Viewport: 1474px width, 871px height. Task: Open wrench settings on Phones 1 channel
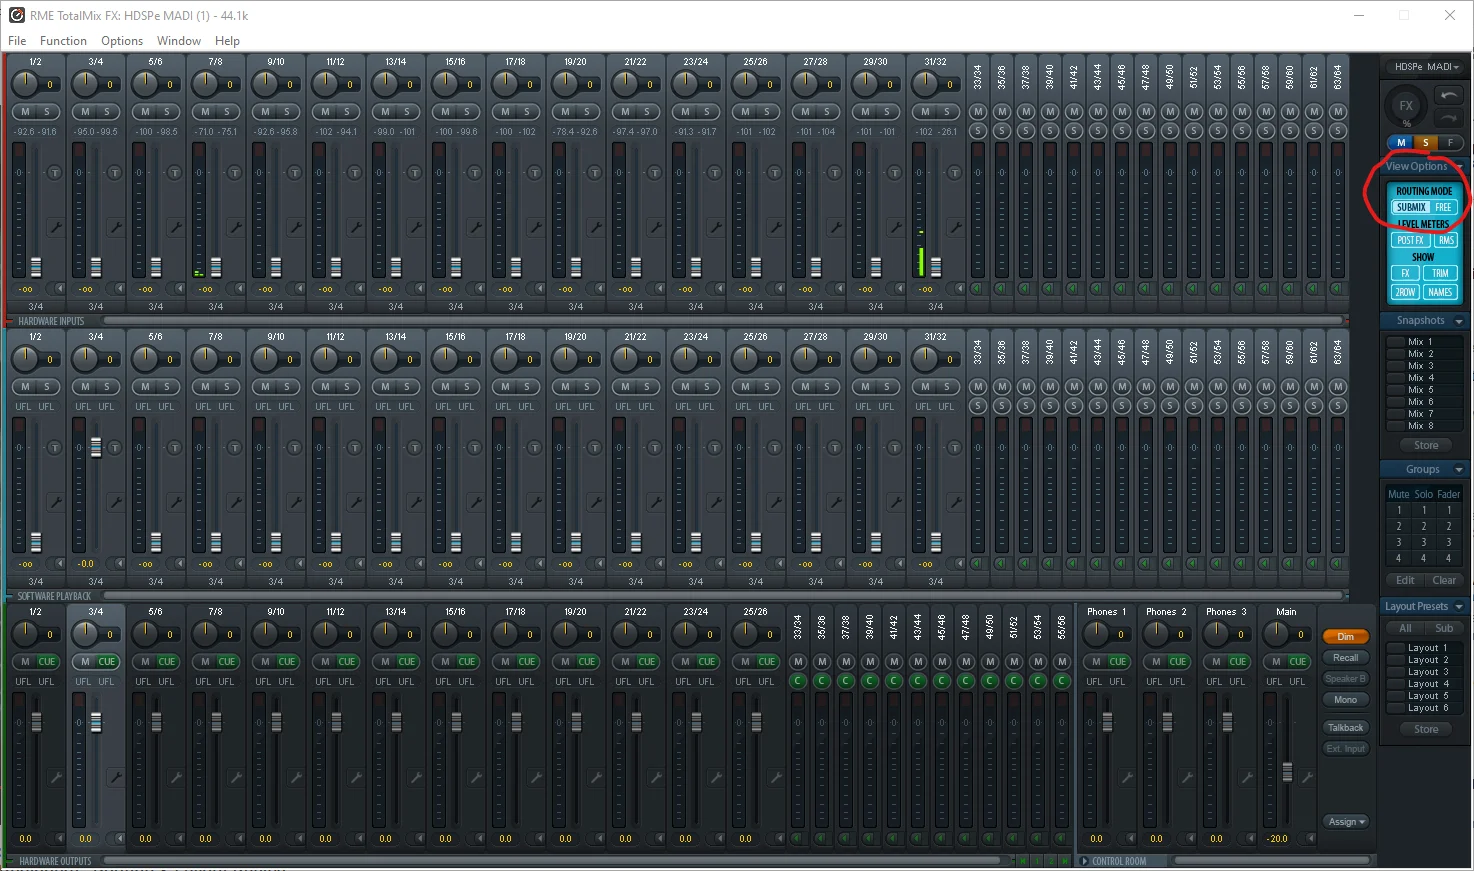[x=1127, y=777]
